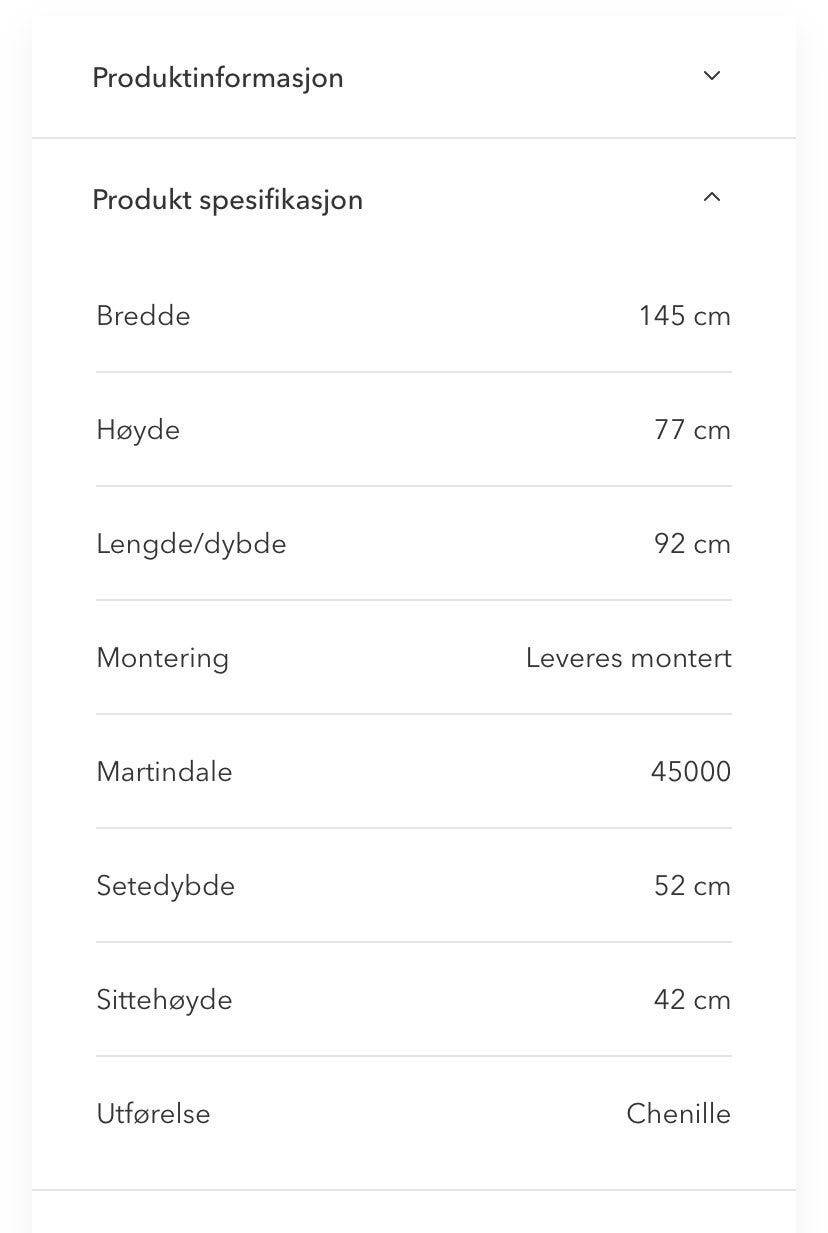Select the Sittehøyde label

[164, 1000]
